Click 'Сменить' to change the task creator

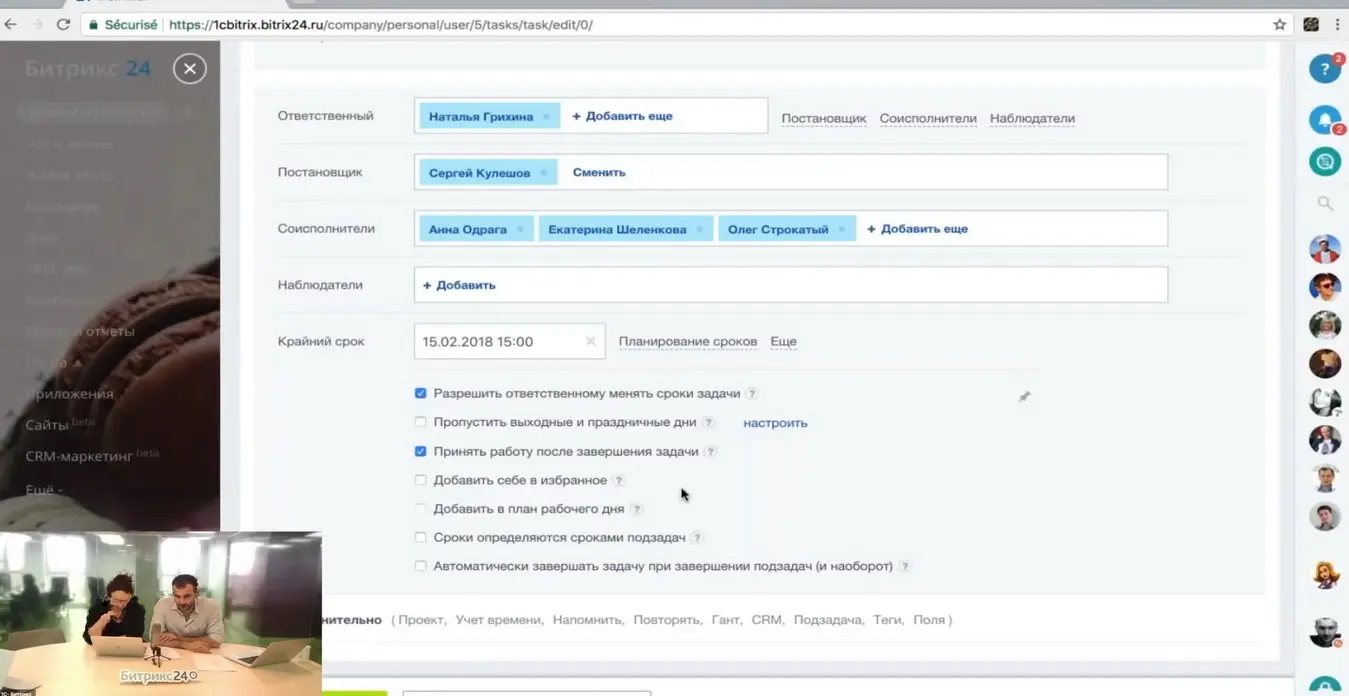(x=599, y=173)
